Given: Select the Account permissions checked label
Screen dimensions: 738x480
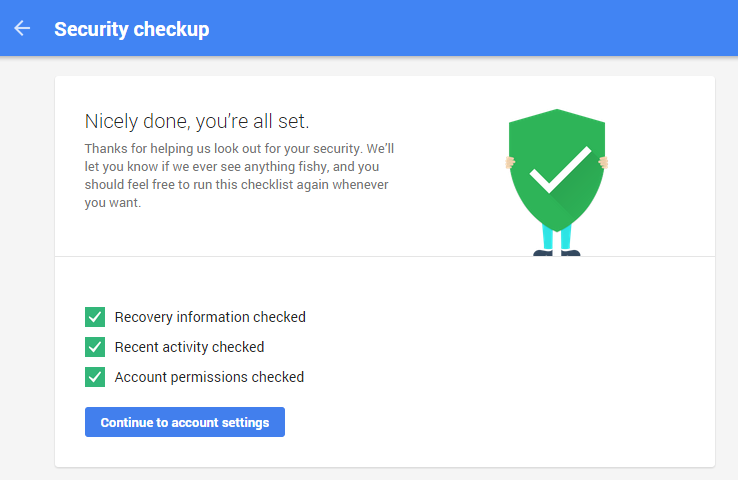Looking at the screenshot, I should tap(209, 377).
